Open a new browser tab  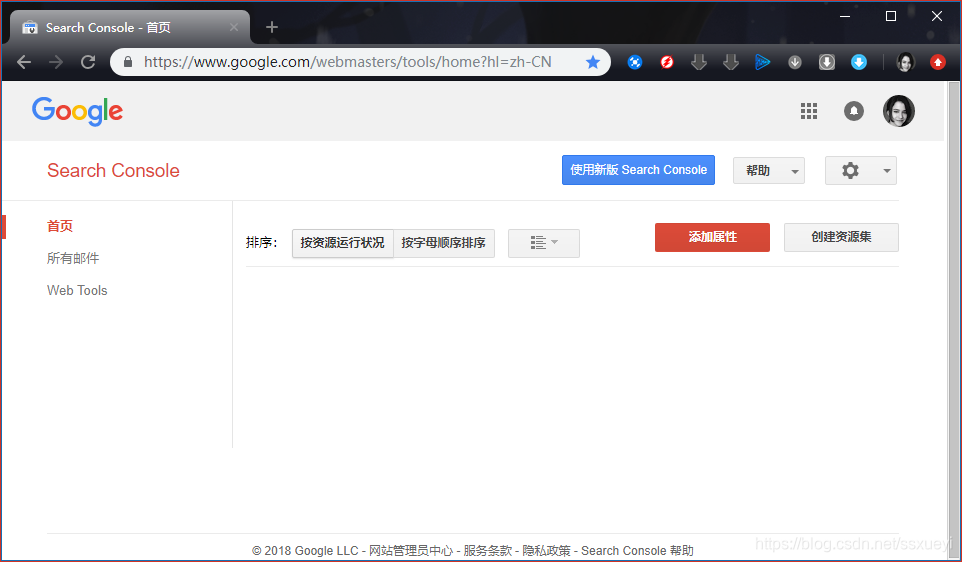click(x=272, y=27)
